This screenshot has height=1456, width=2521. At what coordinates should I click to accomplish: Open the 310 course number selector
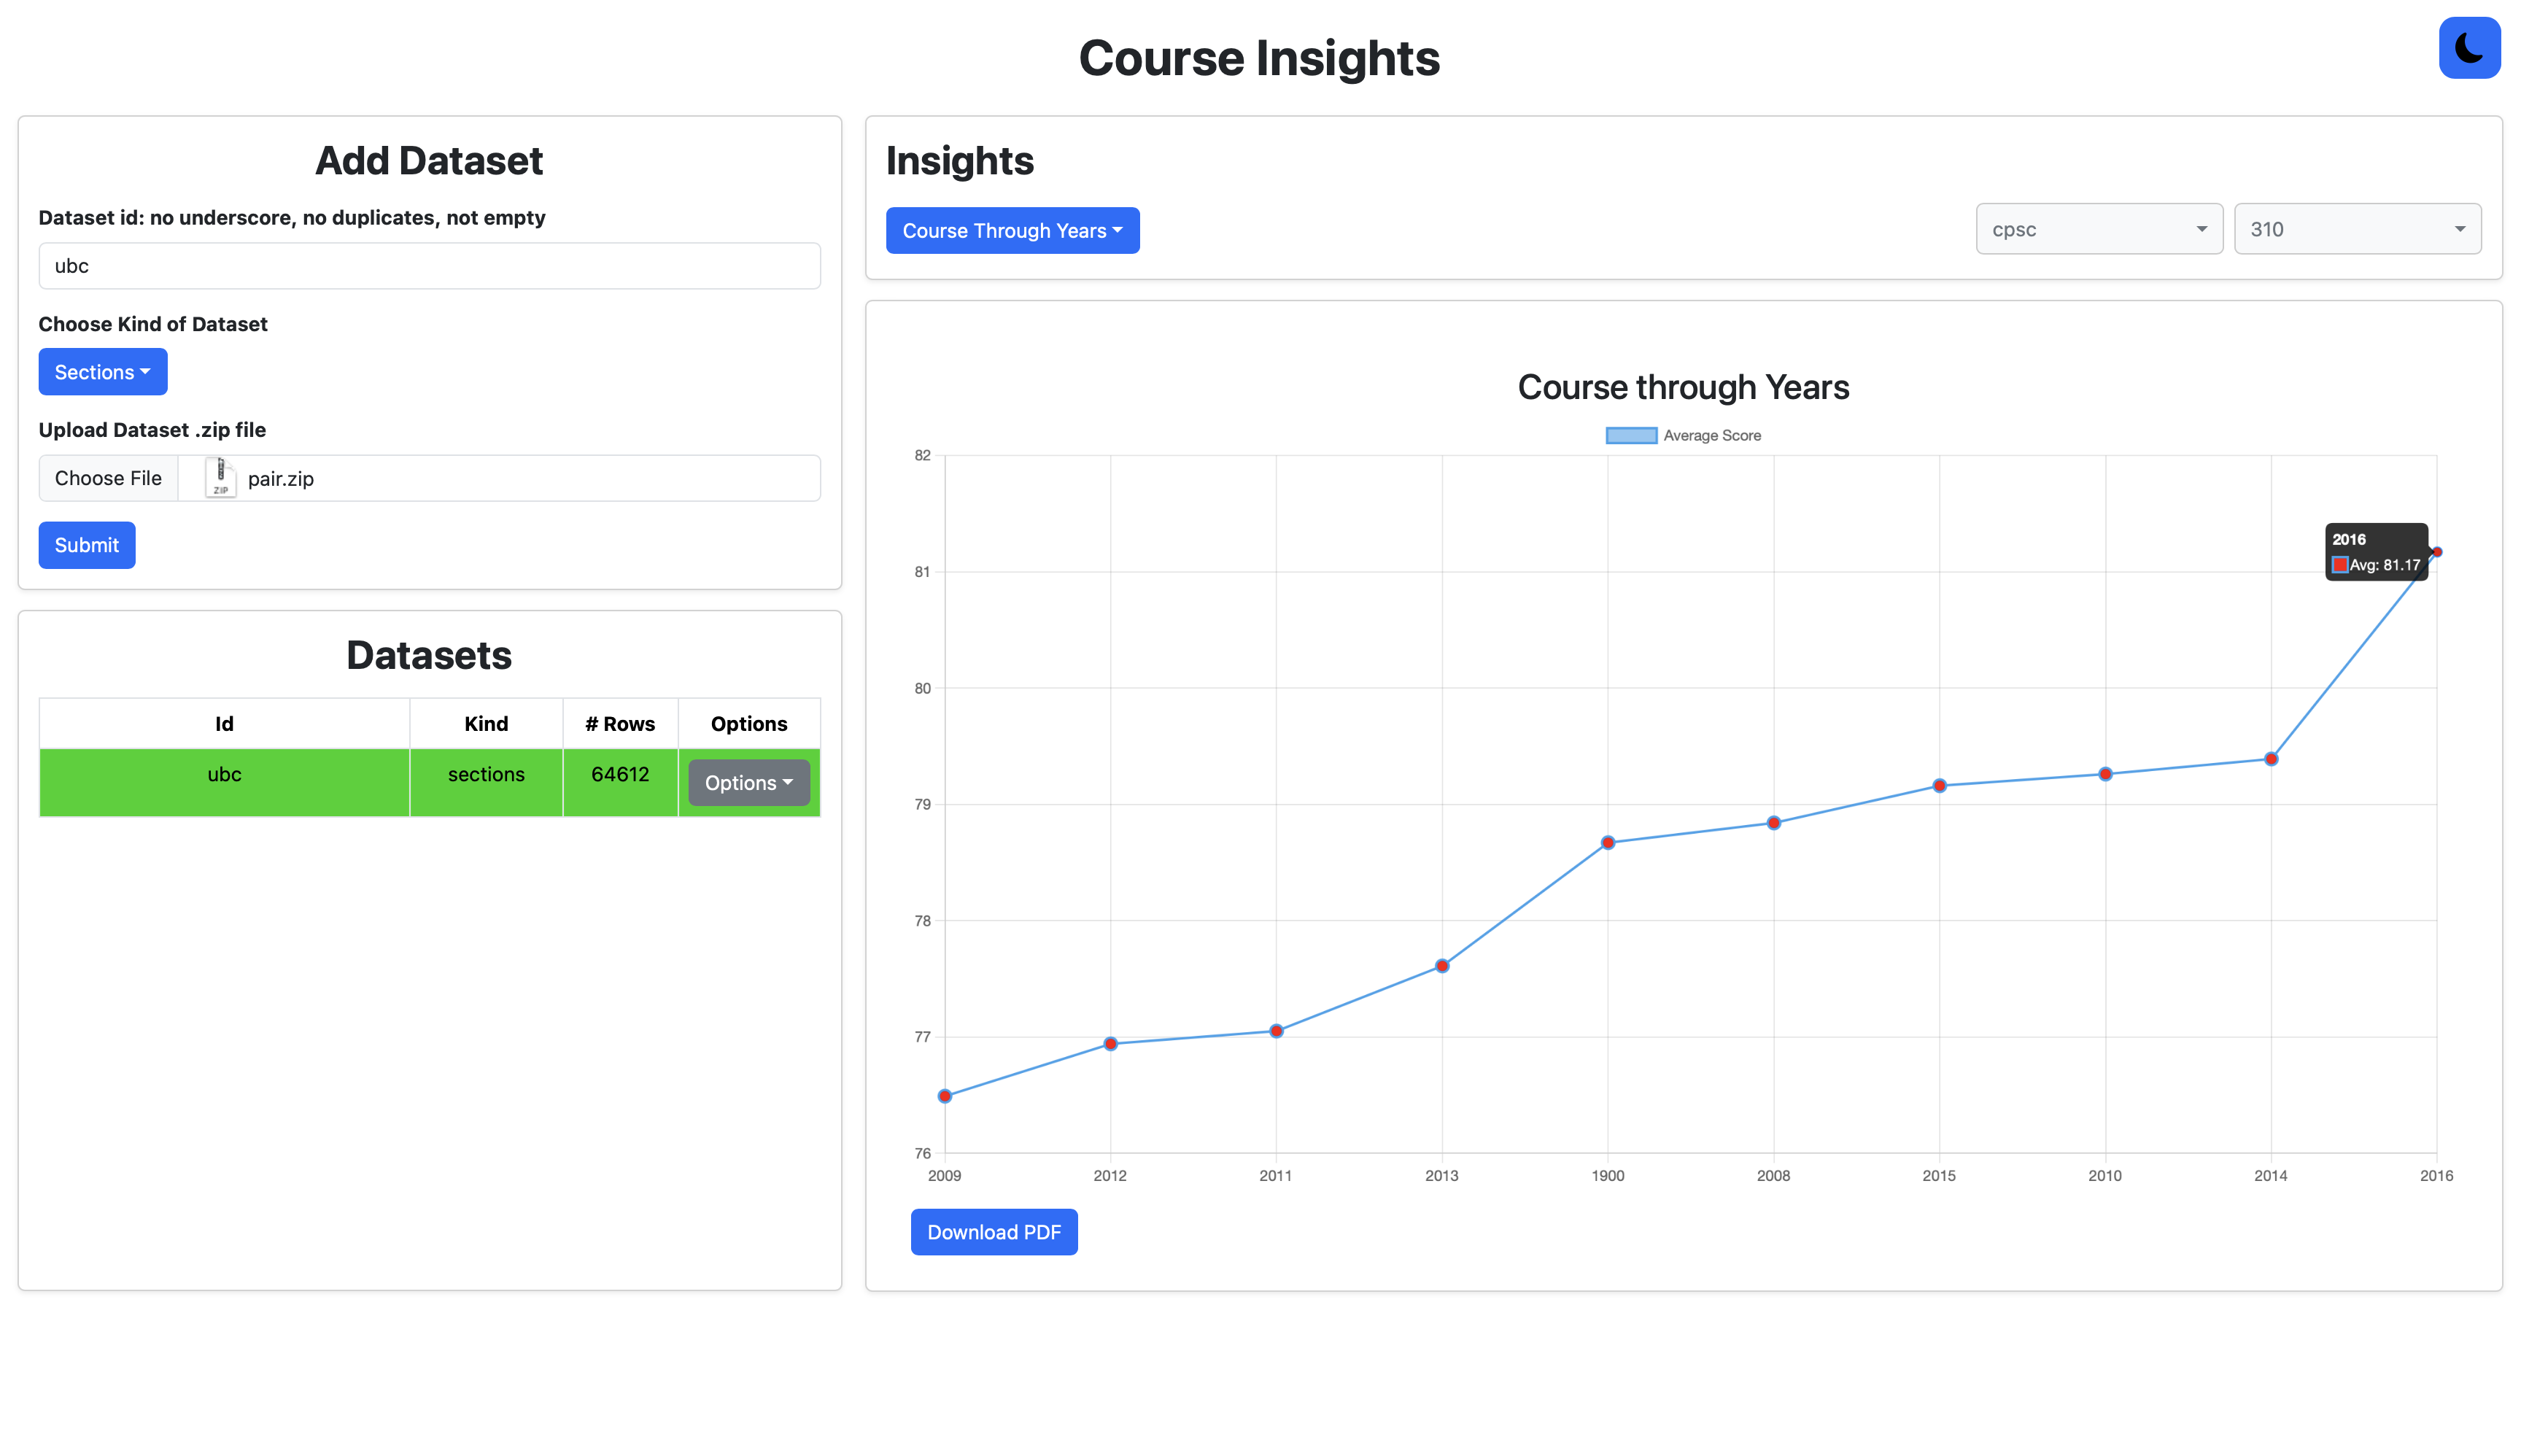pos(2356,229)
